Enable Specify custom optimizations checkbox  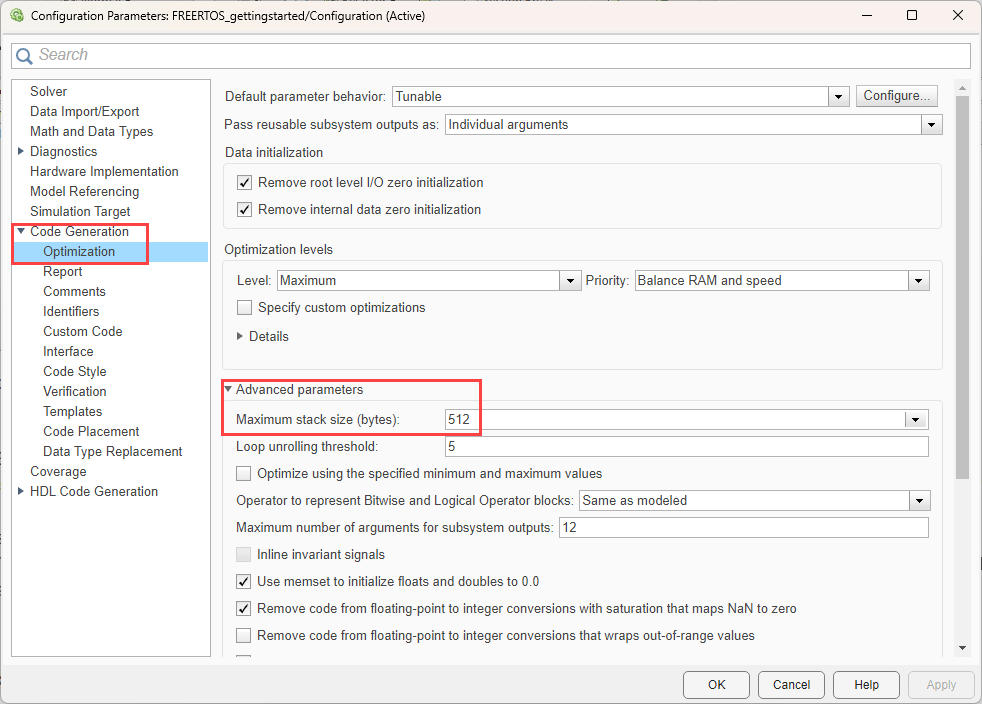(x=244, y=308)
